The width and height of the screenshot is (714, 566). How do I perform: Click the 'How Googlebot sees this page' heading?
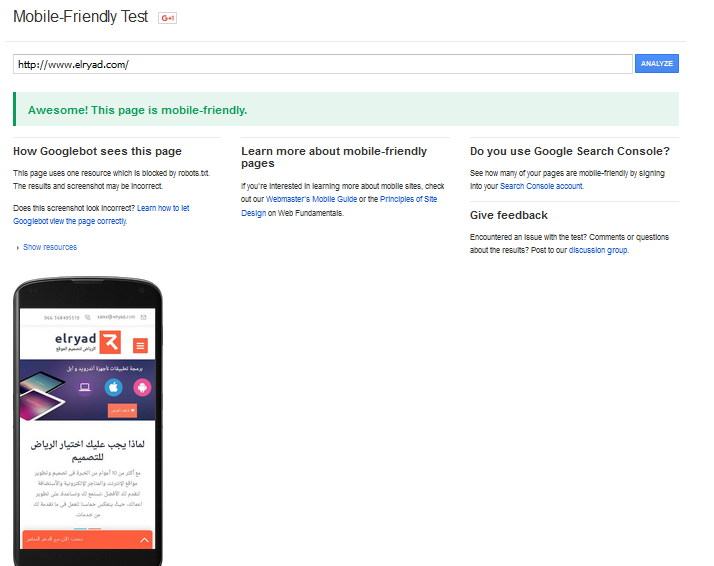tap(97, 151)
